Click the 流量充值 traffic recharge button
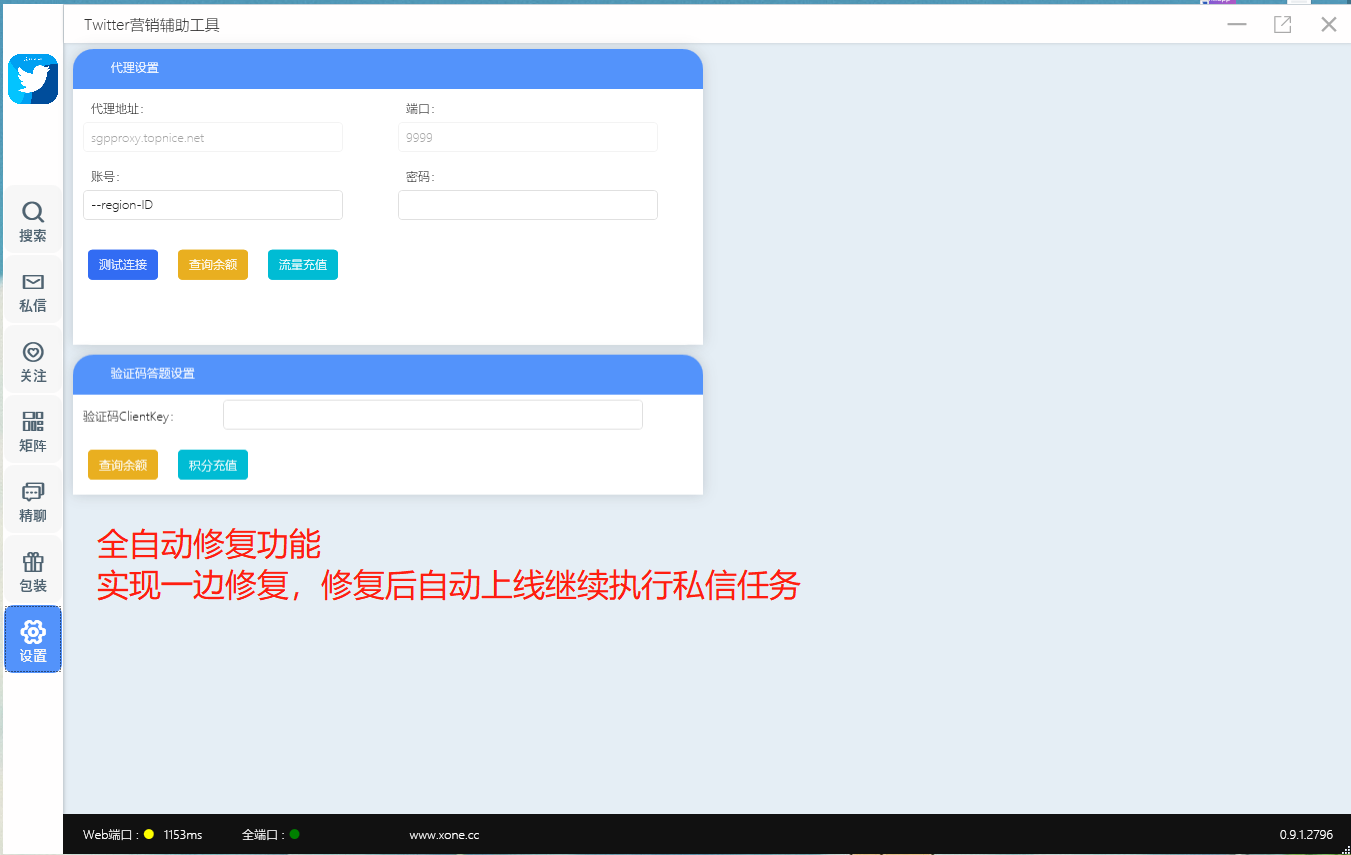The height and width of the screenshot is (855, 1351). point(303,265)
